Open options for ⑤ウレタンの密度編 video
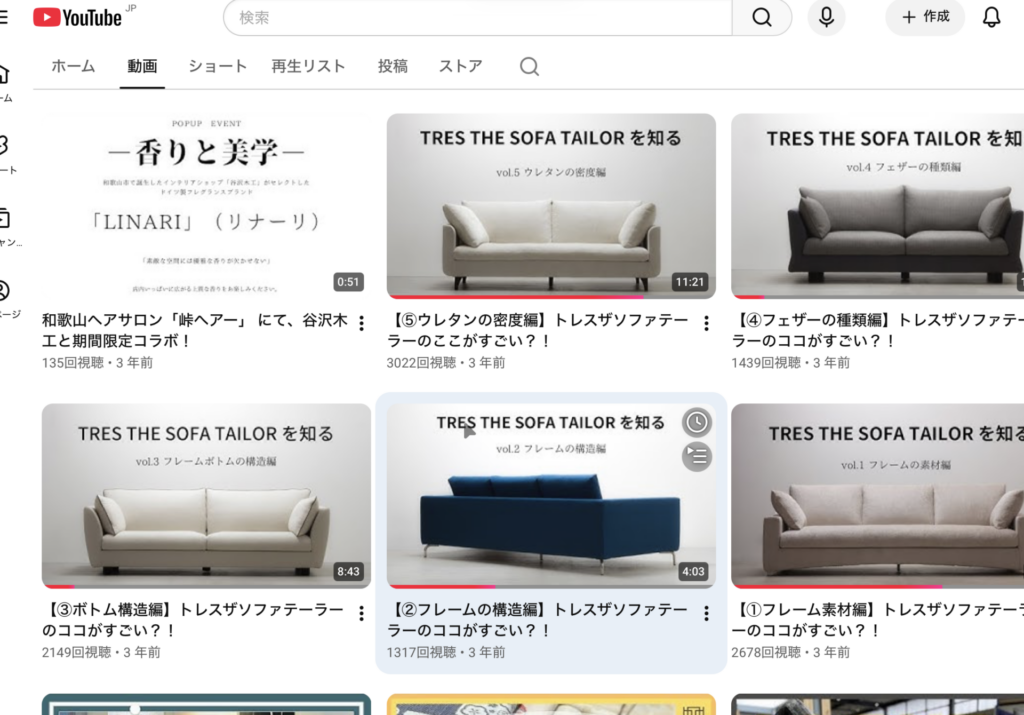The width and height of the screenshot is (1024, 715). tap(706, 323)
